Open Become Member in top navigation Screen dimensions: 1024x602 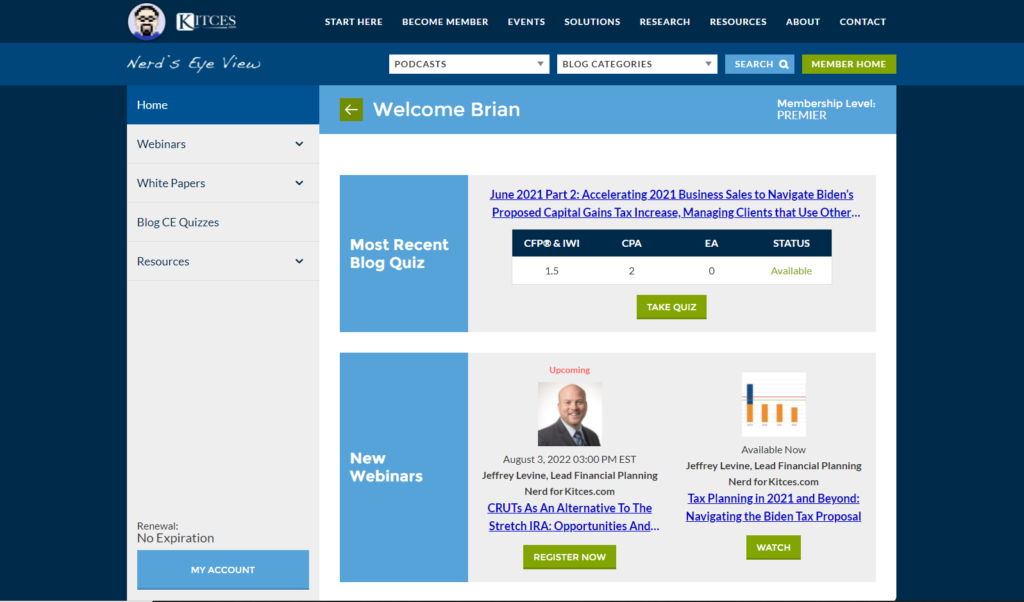(445, 22)
